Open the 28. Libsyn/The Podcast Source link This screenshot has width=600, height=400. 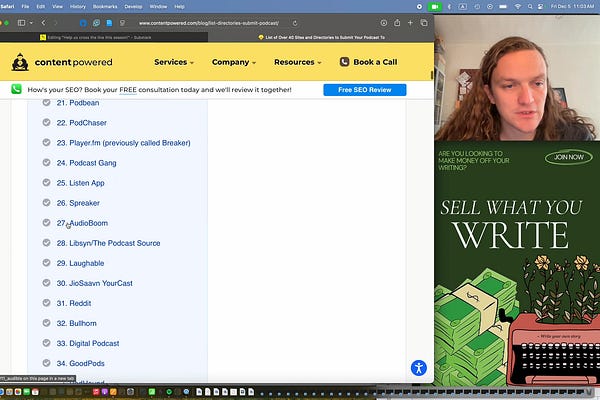(108, 243)
